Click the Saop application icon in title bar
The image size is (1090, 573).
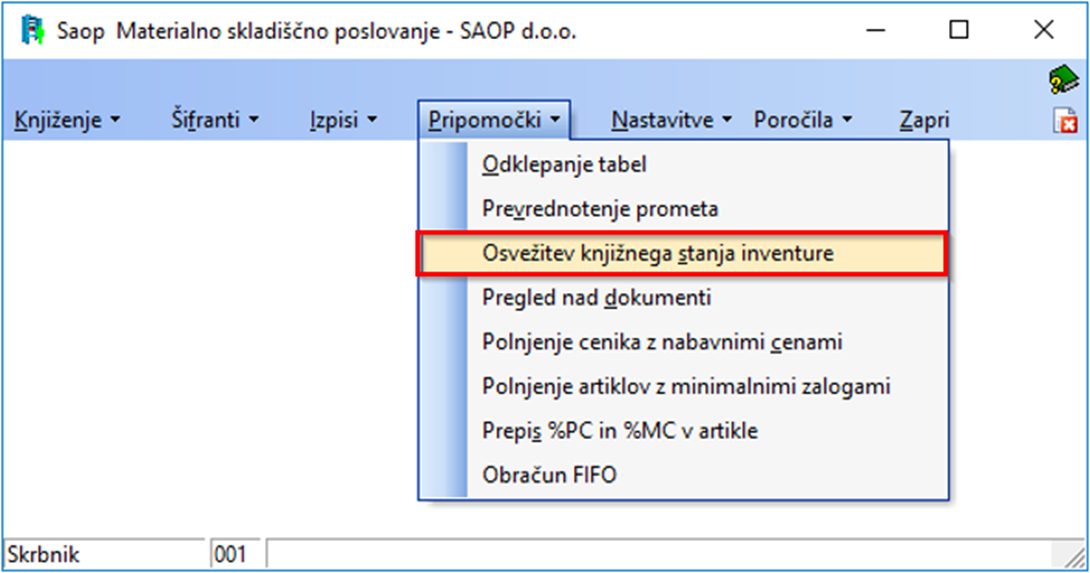(32, 31)
